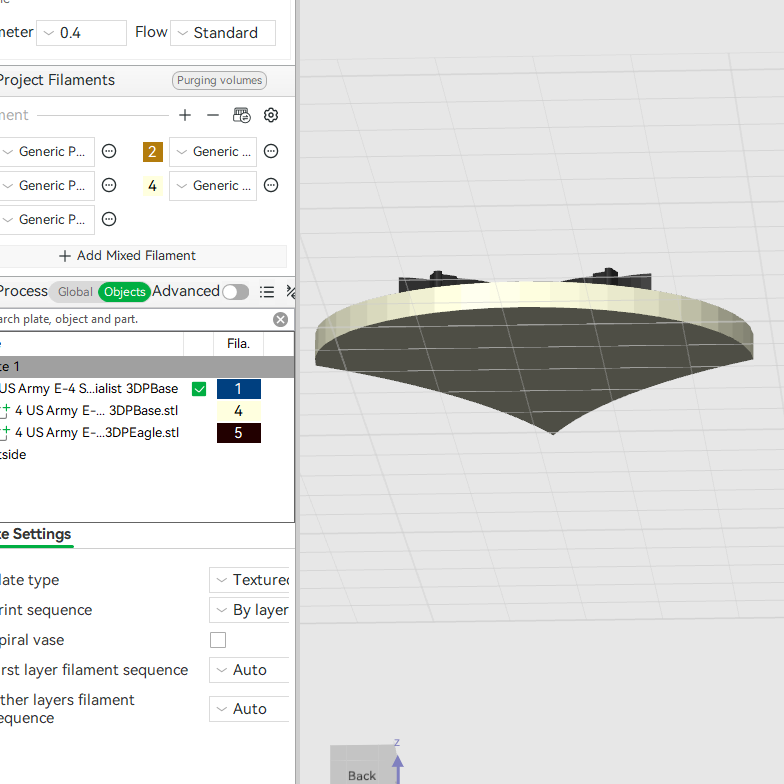The height and width of the screenshot is (784, 784).
Task: Edit filament 2 preset ellipsis icon
Action: 271,151
